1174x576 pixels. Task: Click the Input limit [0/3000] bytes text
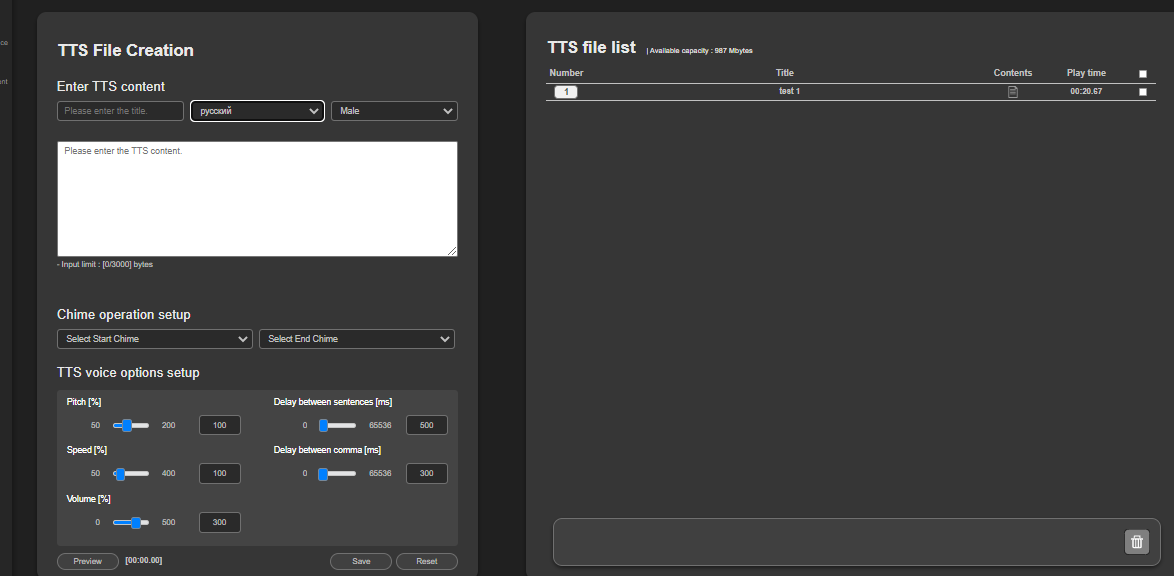click(105, 264)
